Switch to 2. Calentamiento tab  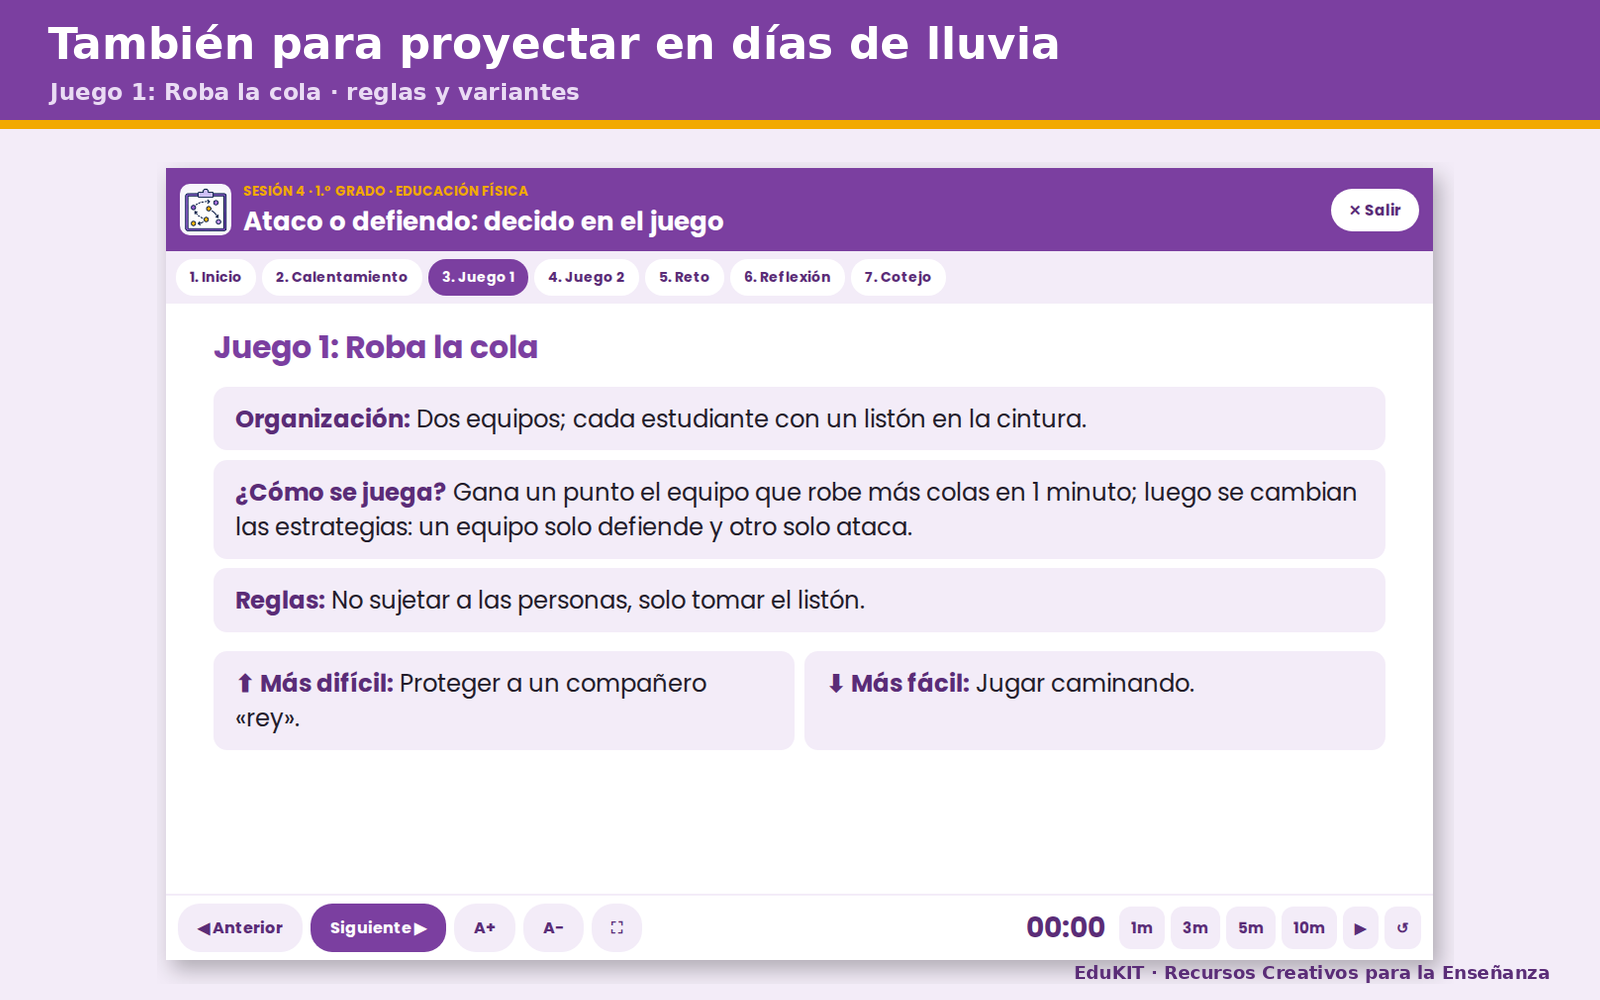pos(342,277)
